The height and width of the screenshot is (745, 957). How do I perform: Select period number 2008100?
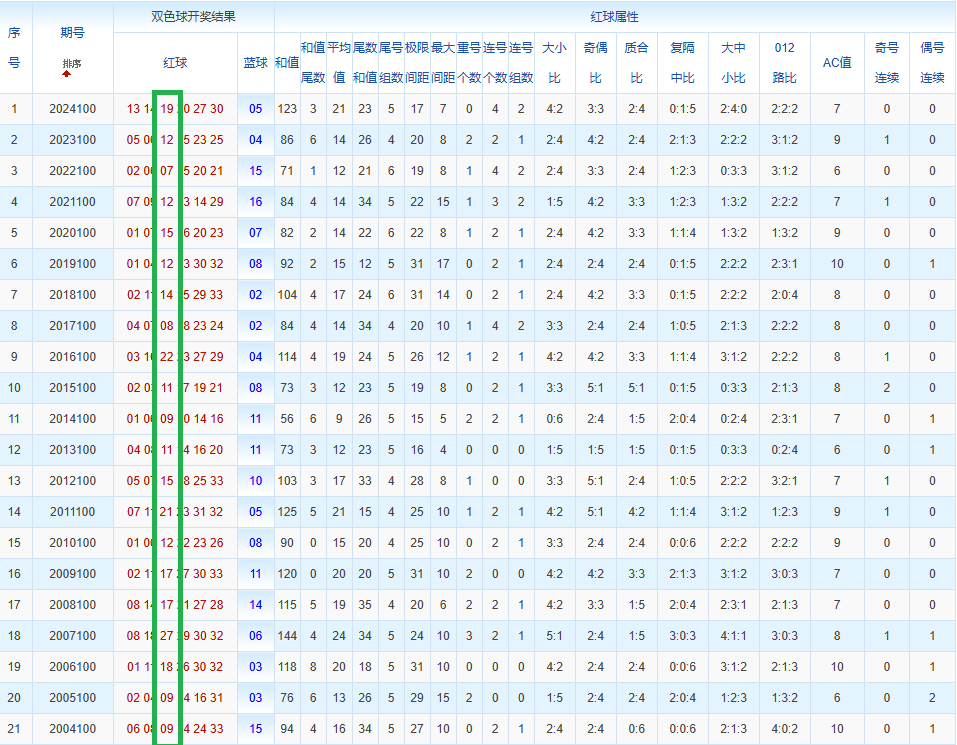(x=73, y=605)
